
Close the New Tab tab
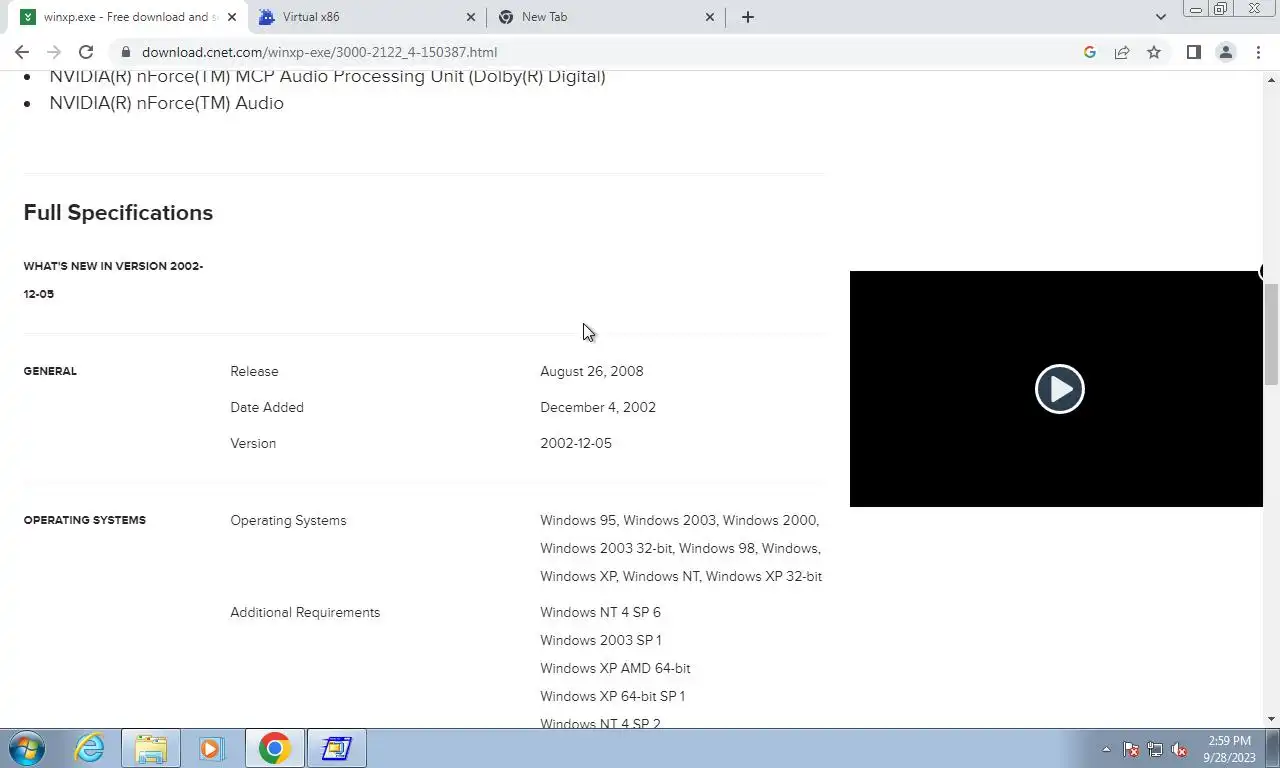(x=710, y=17)
